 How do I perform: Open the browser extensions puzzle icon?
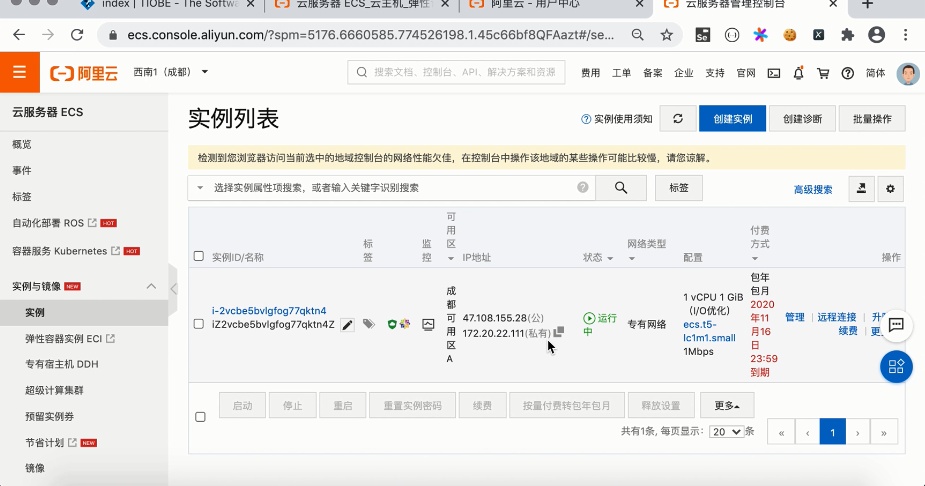tap(848, 35)
